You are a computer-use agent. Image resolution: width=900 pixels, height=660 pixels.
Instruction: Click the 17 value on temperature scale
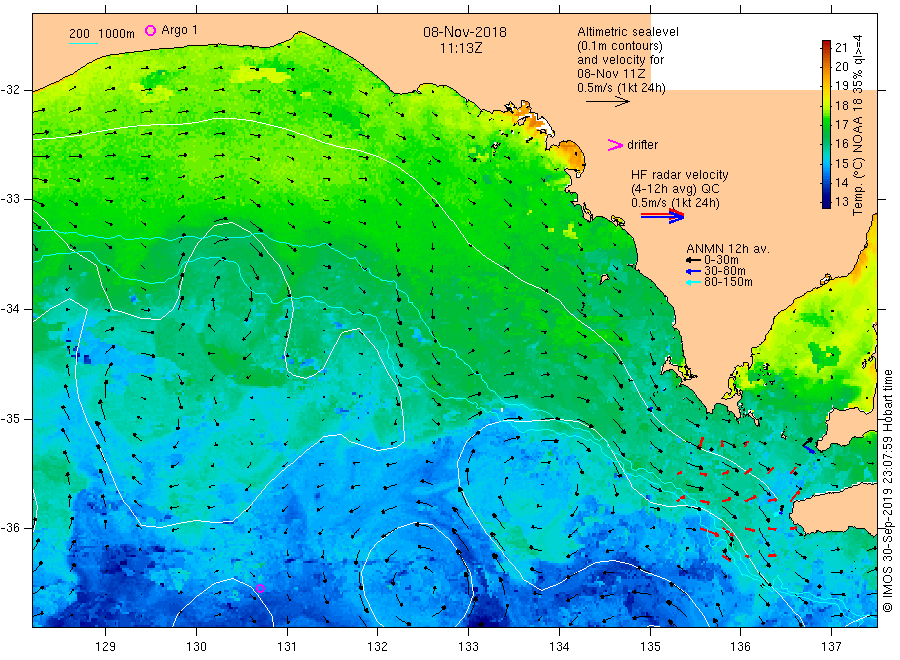(841, 125)
